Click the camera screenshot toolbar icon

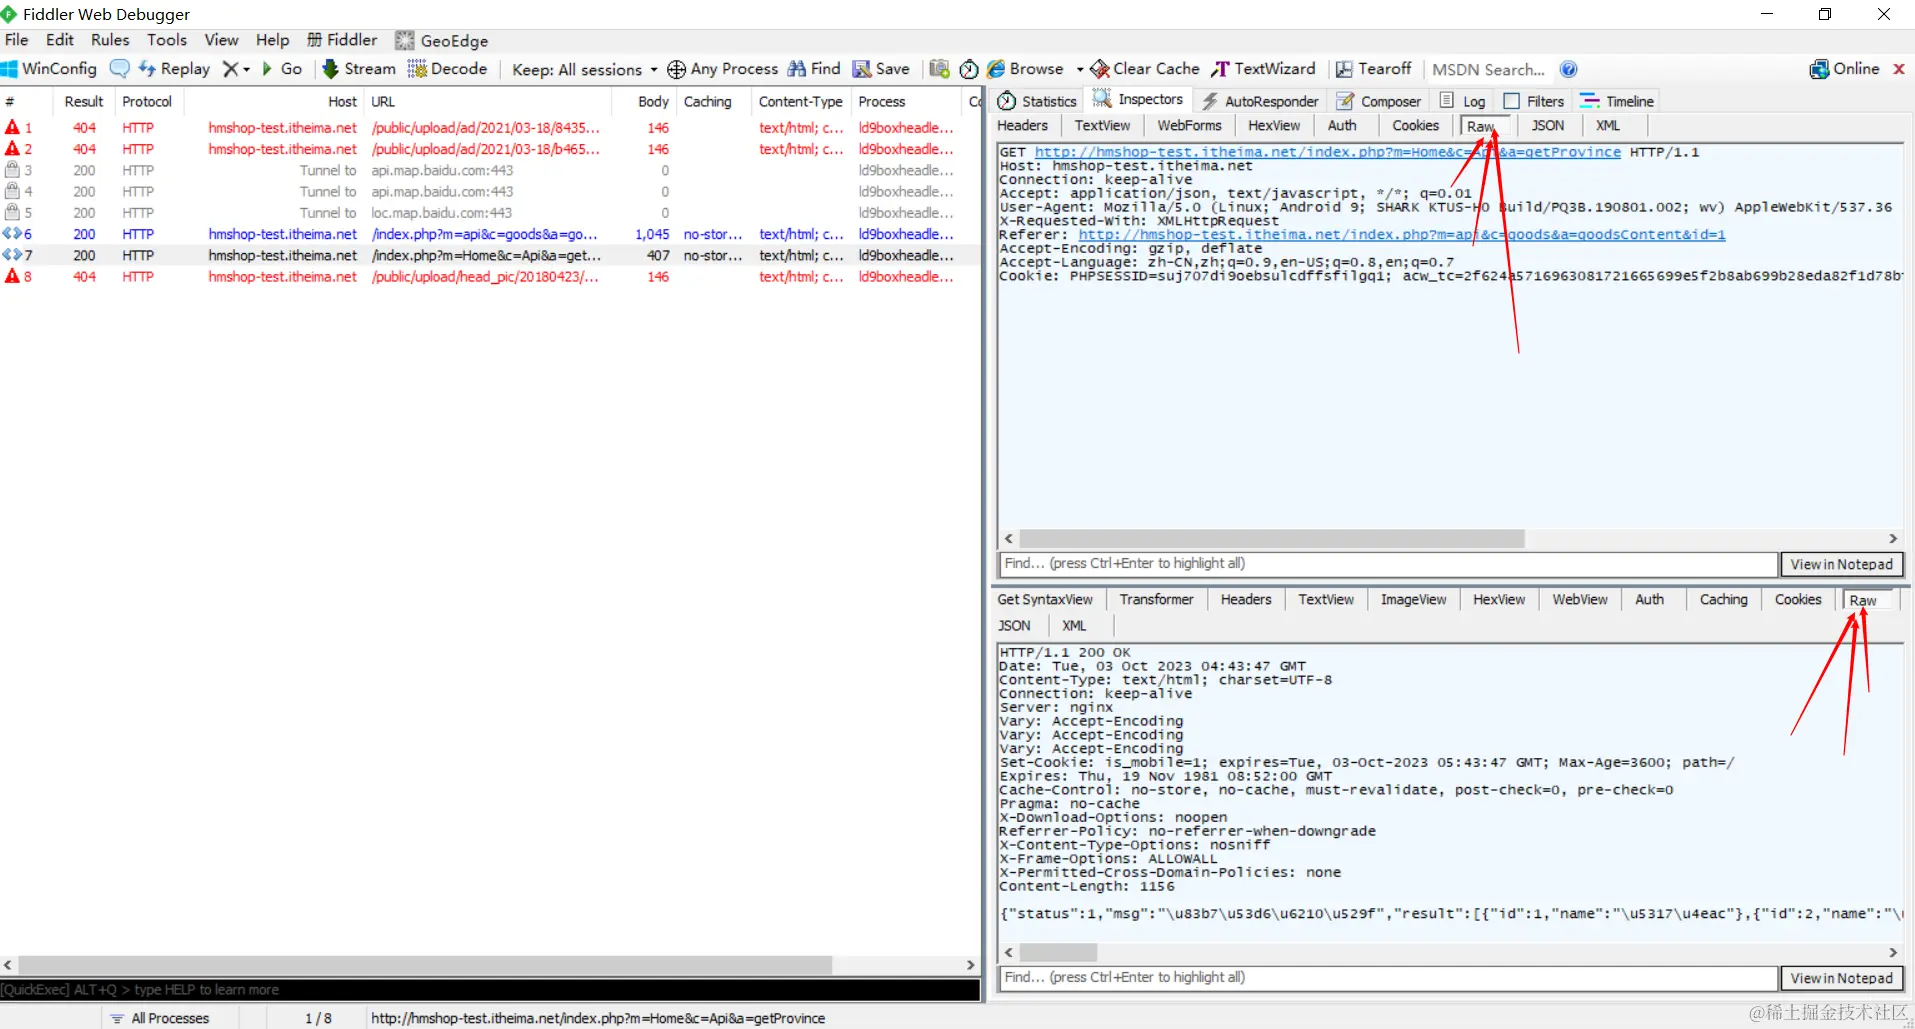coord(939,69)
